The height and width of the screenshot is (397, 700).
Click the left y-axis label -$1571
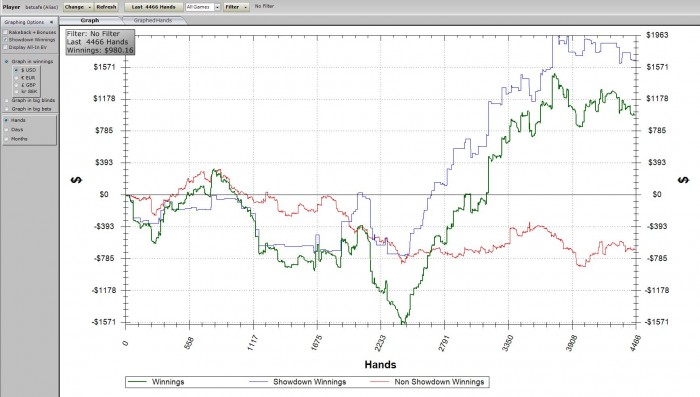pyautogui.click(x=104, y=322)
